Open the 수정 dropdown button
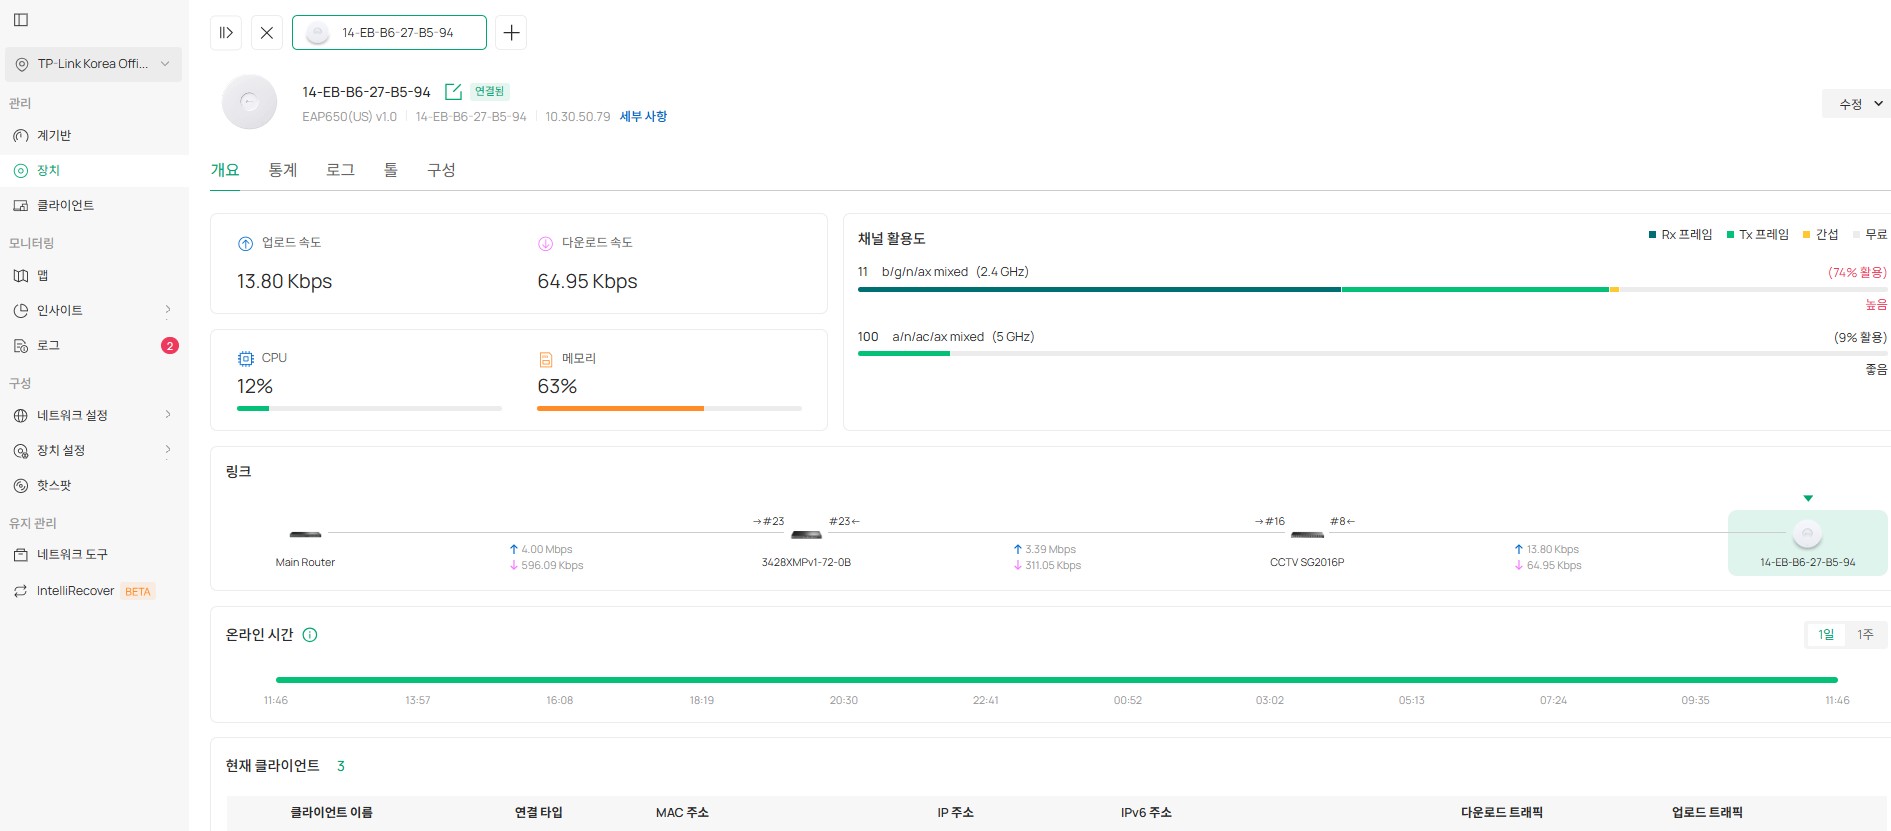The height and width of the screenshot is (831, 1891). click(1859, 104)
